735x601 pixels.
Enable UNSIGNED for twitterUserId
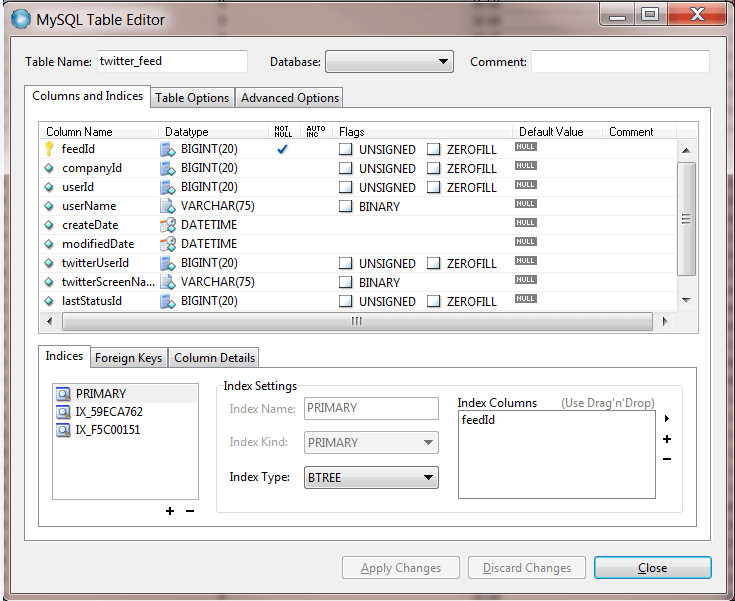coord(345,263)
